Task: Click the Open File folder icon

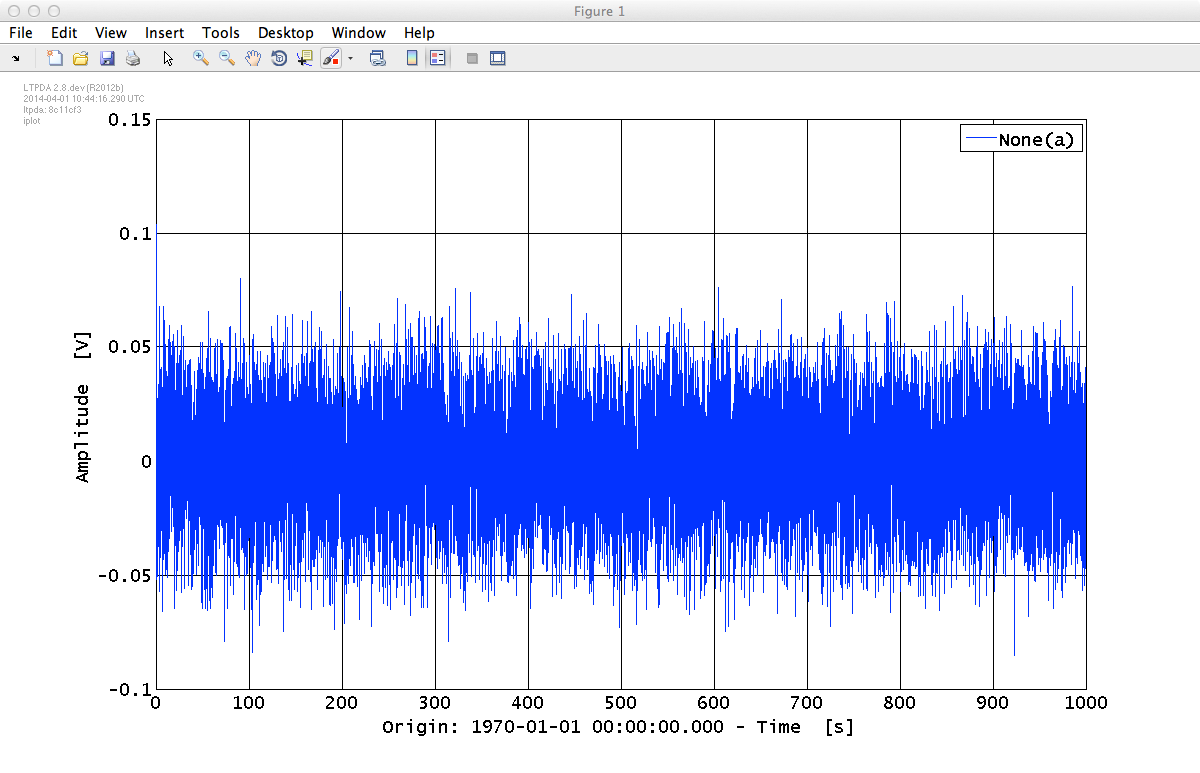Action: [x=81, y=59]
